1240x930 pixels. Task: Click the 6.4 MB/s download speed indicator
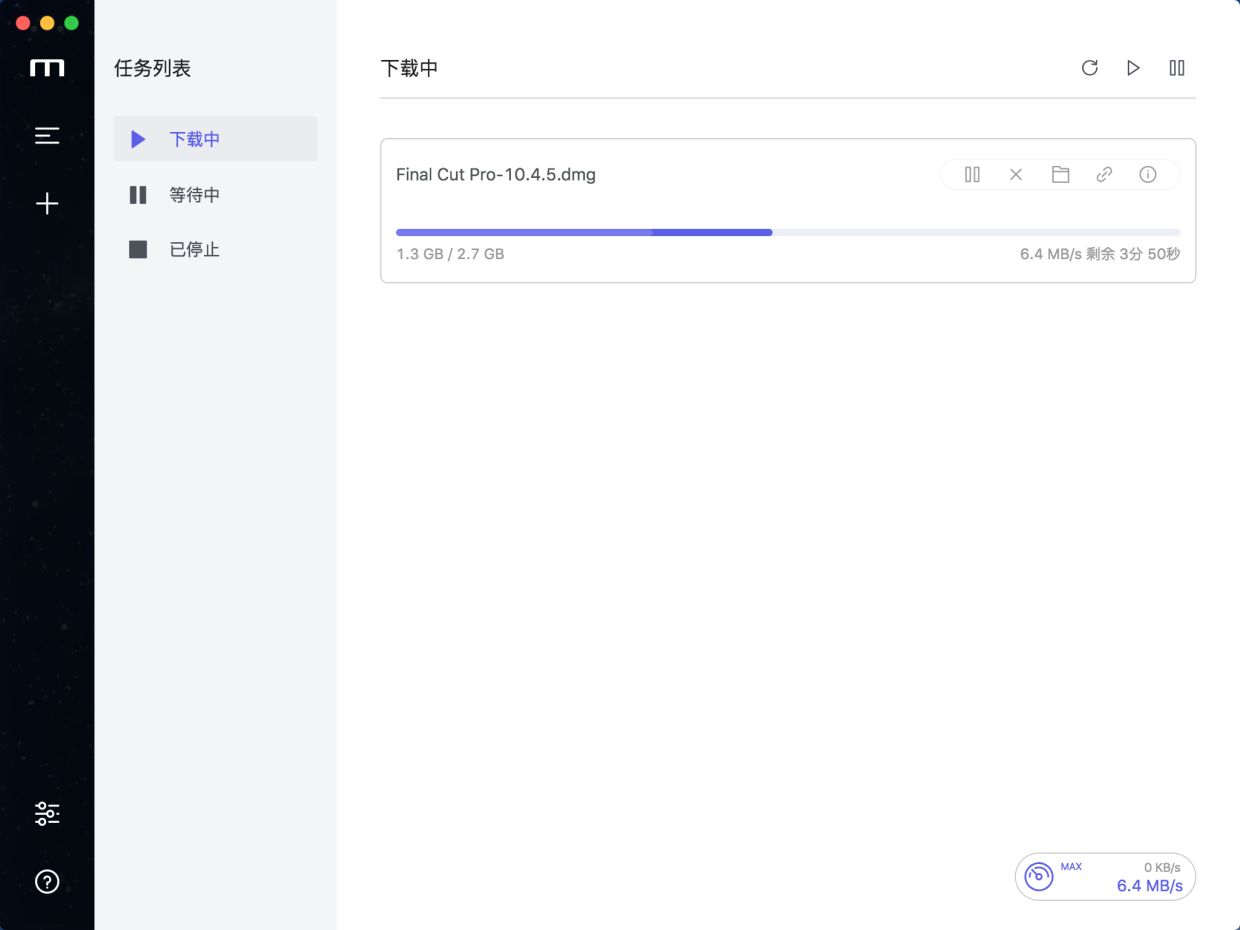(1150, 886)
